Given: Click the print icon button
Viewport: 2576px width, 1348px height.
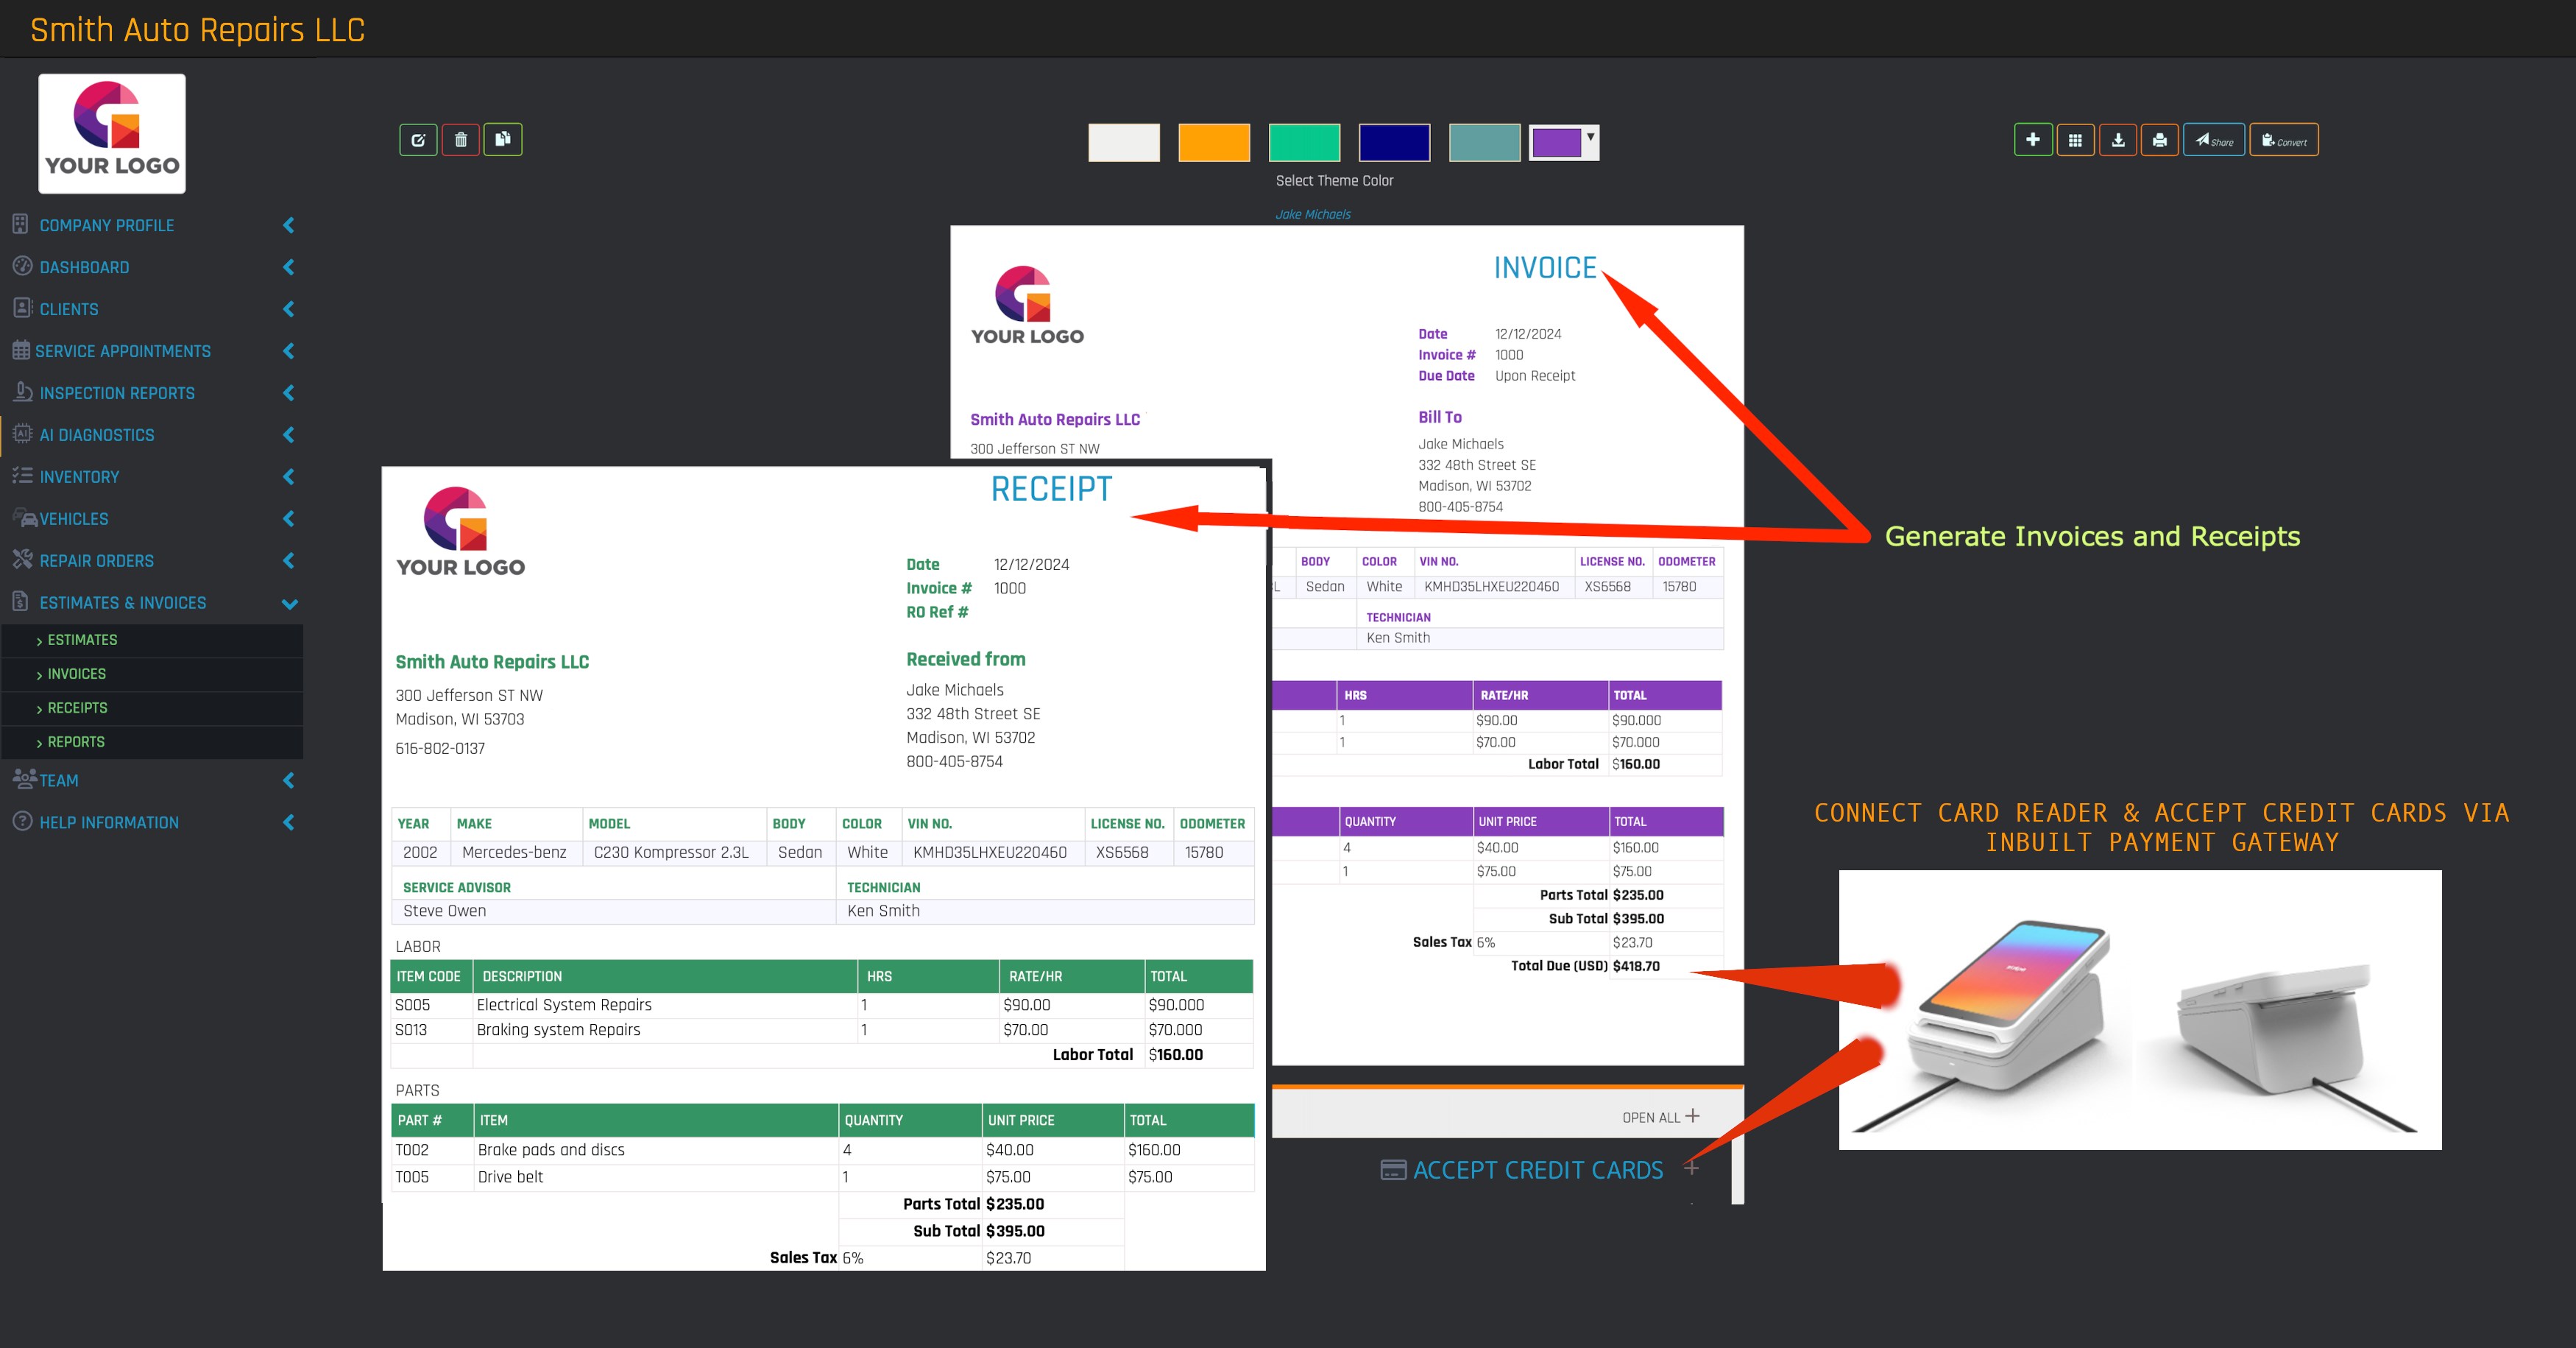Looking at the screenshot, I should click(x=2160, y=140).
